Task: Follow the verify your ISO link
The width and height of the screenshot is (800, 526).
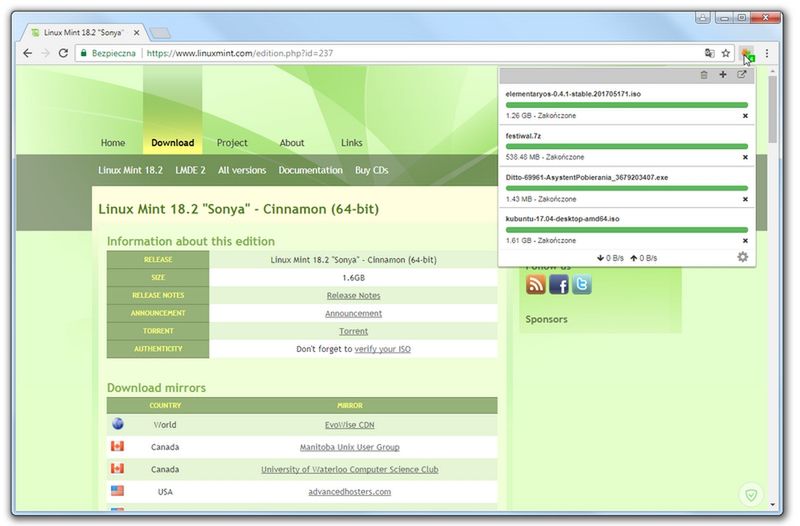Action: pos(383,349)
